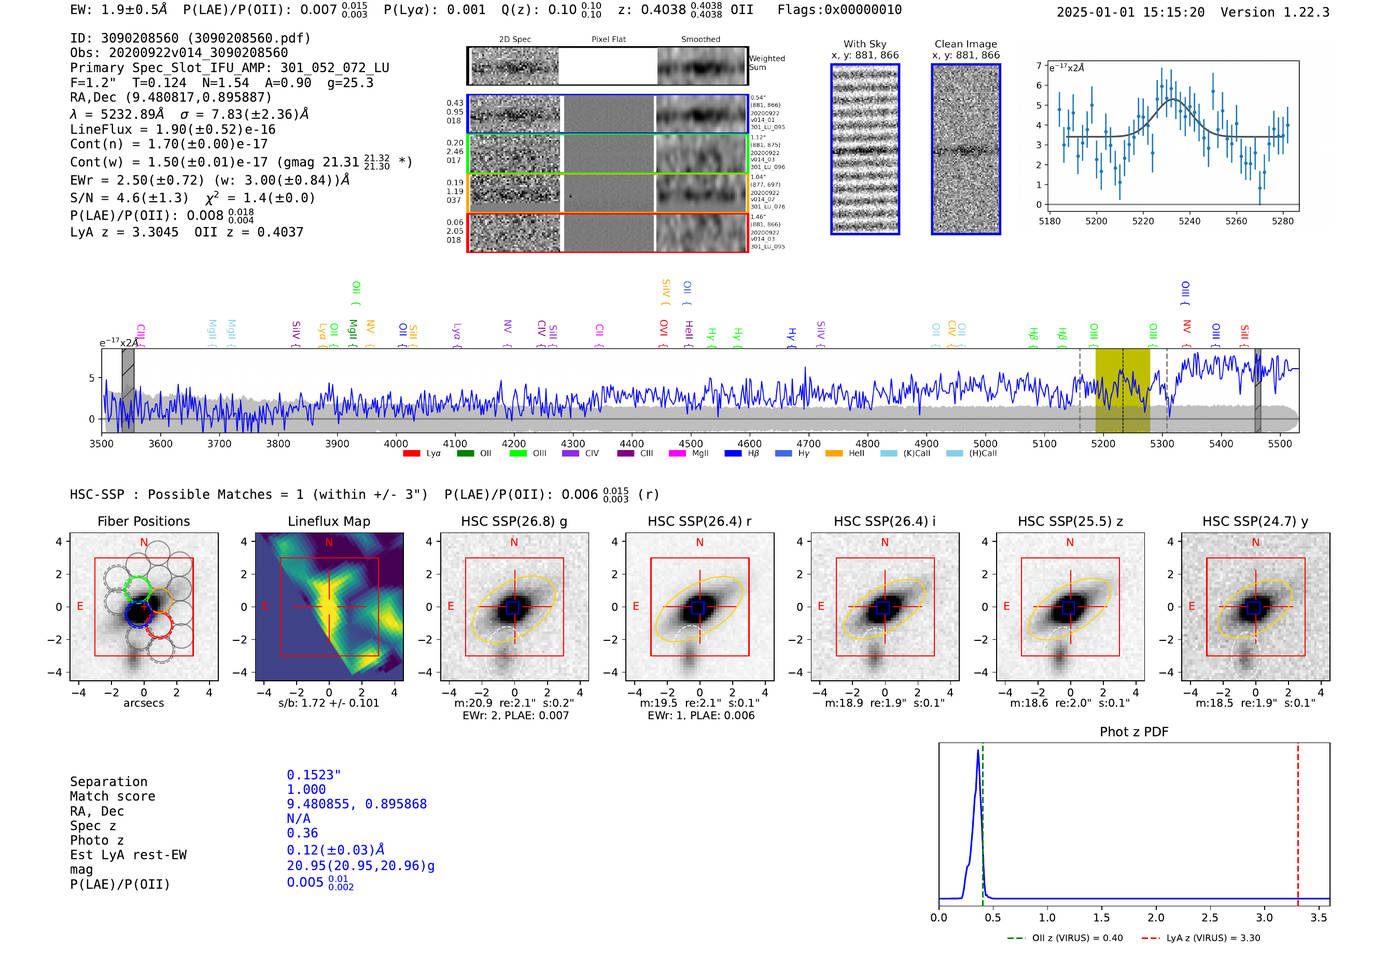Select the HSC SSP(26.8) g image

[x=514, y=607]
